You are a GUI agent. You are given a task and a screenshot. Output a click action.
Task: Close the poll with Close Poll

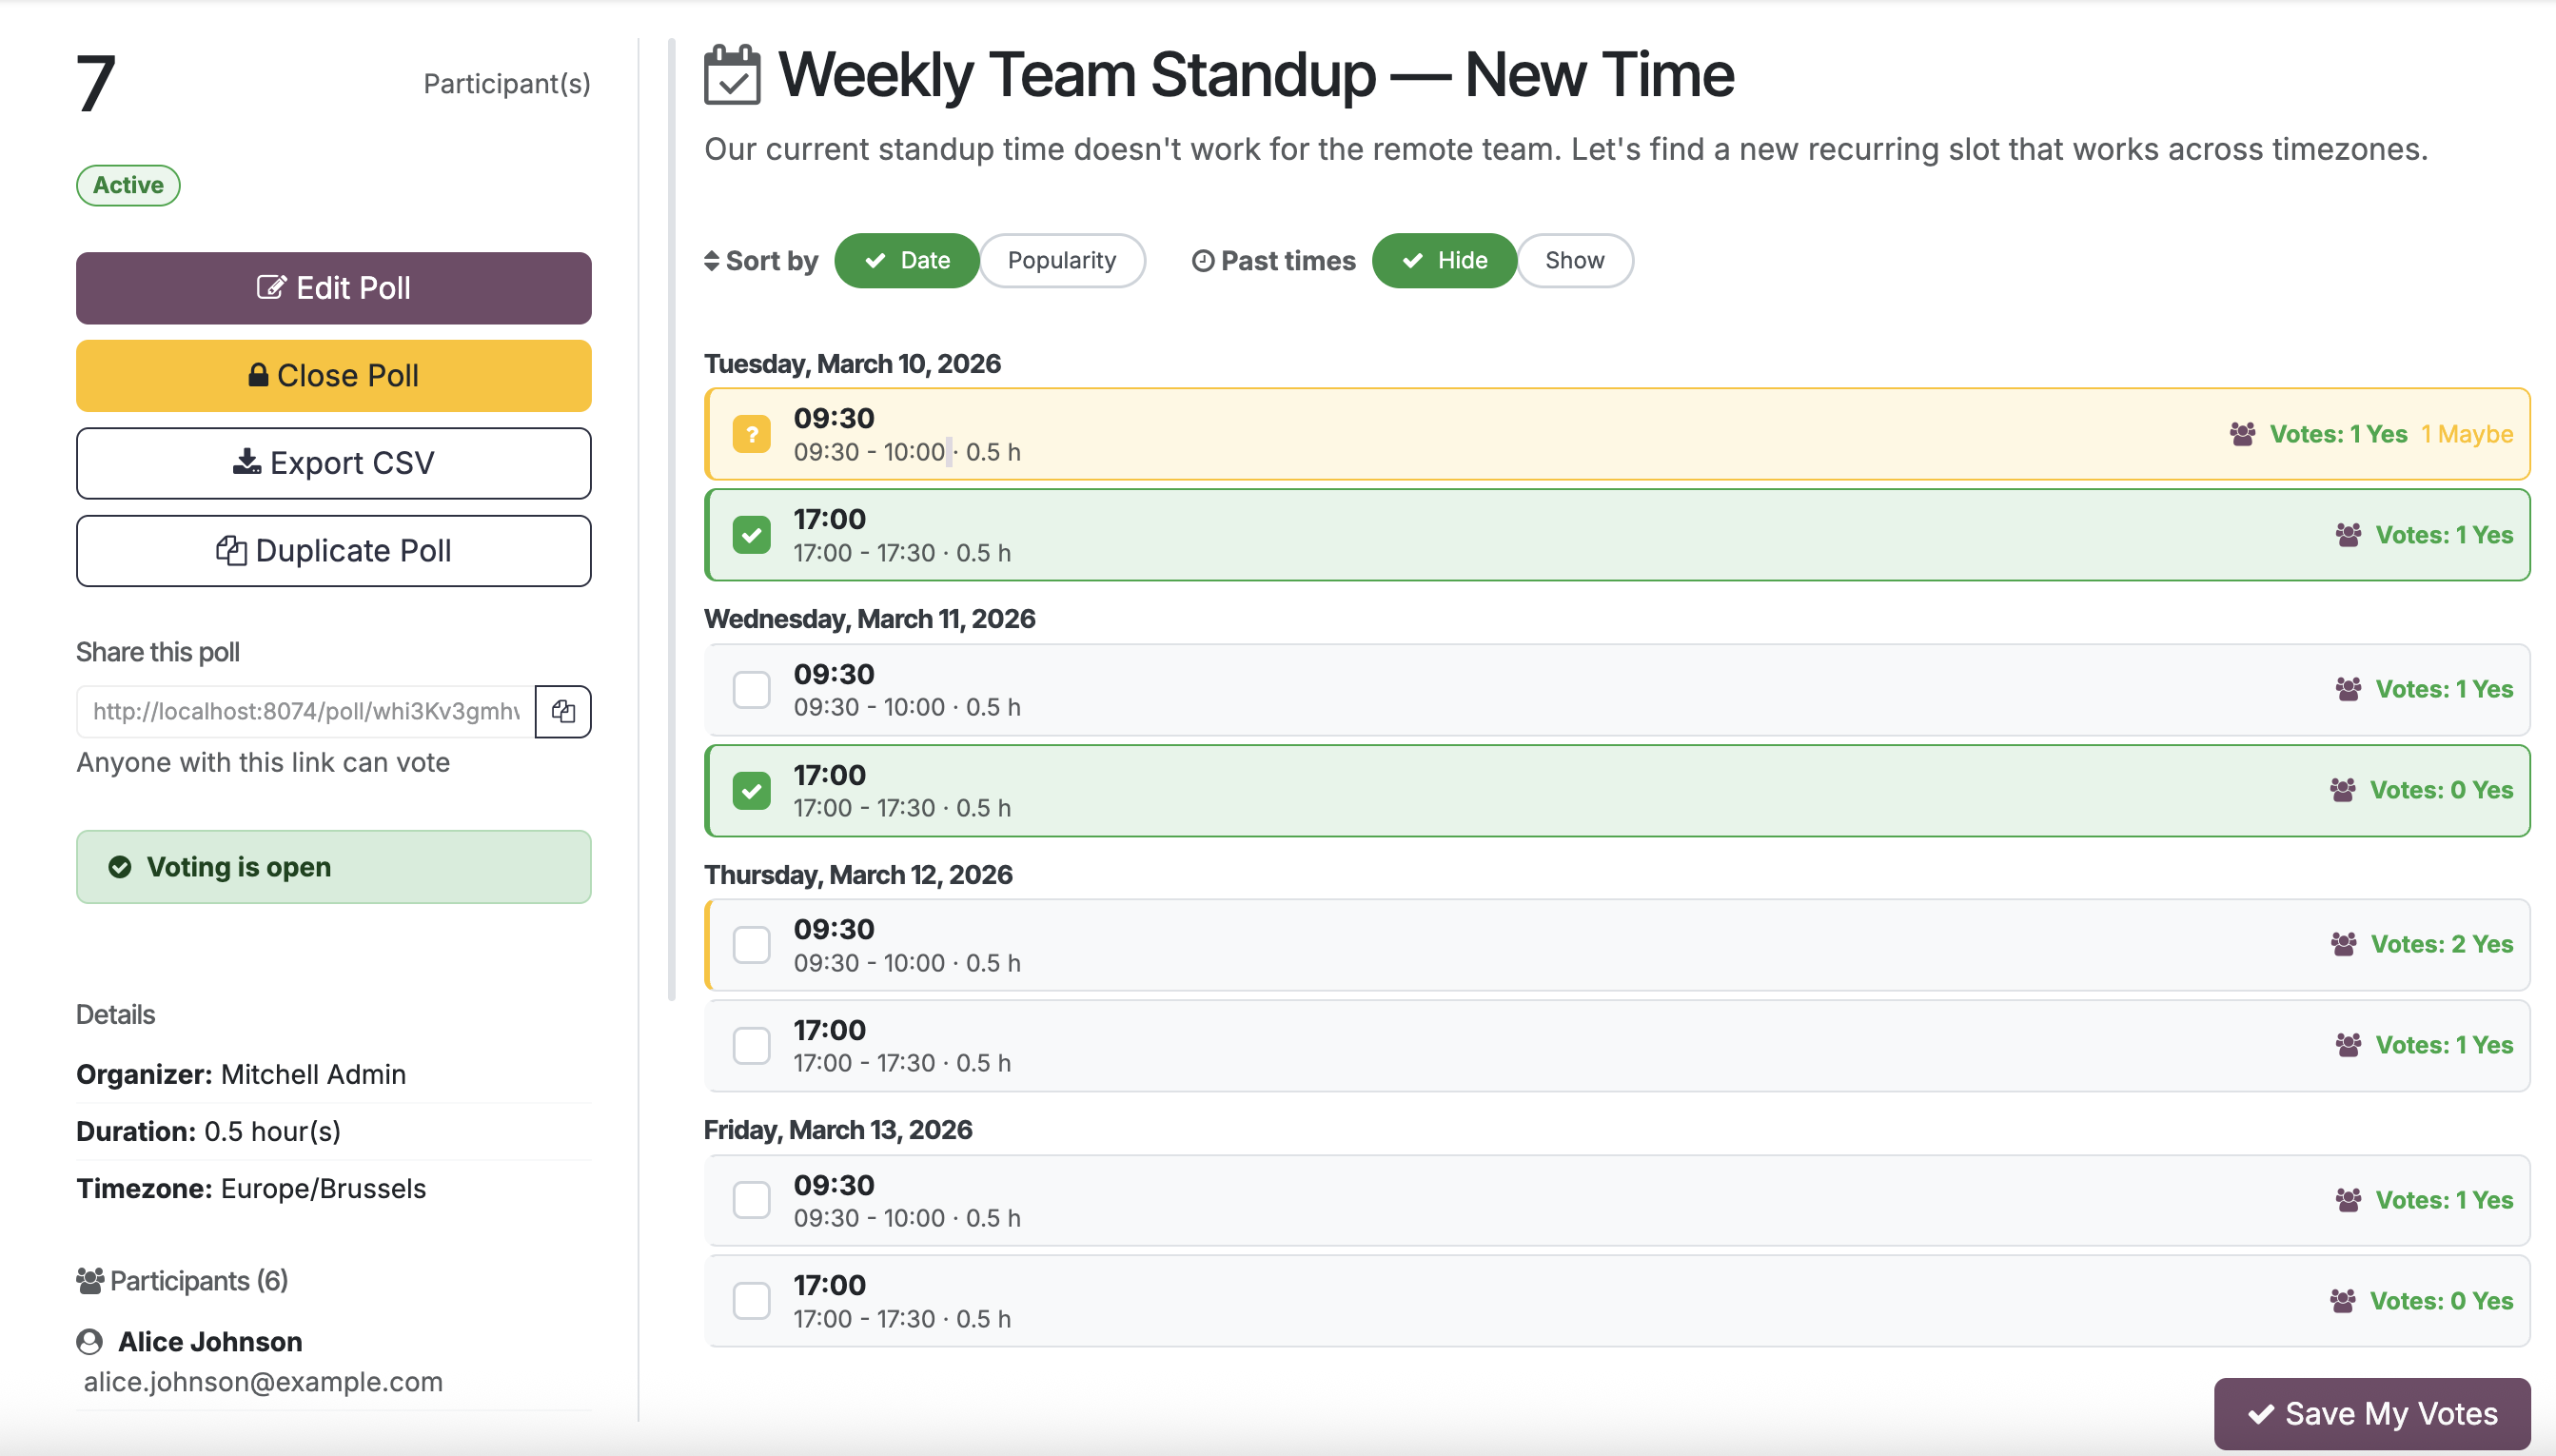333,376
